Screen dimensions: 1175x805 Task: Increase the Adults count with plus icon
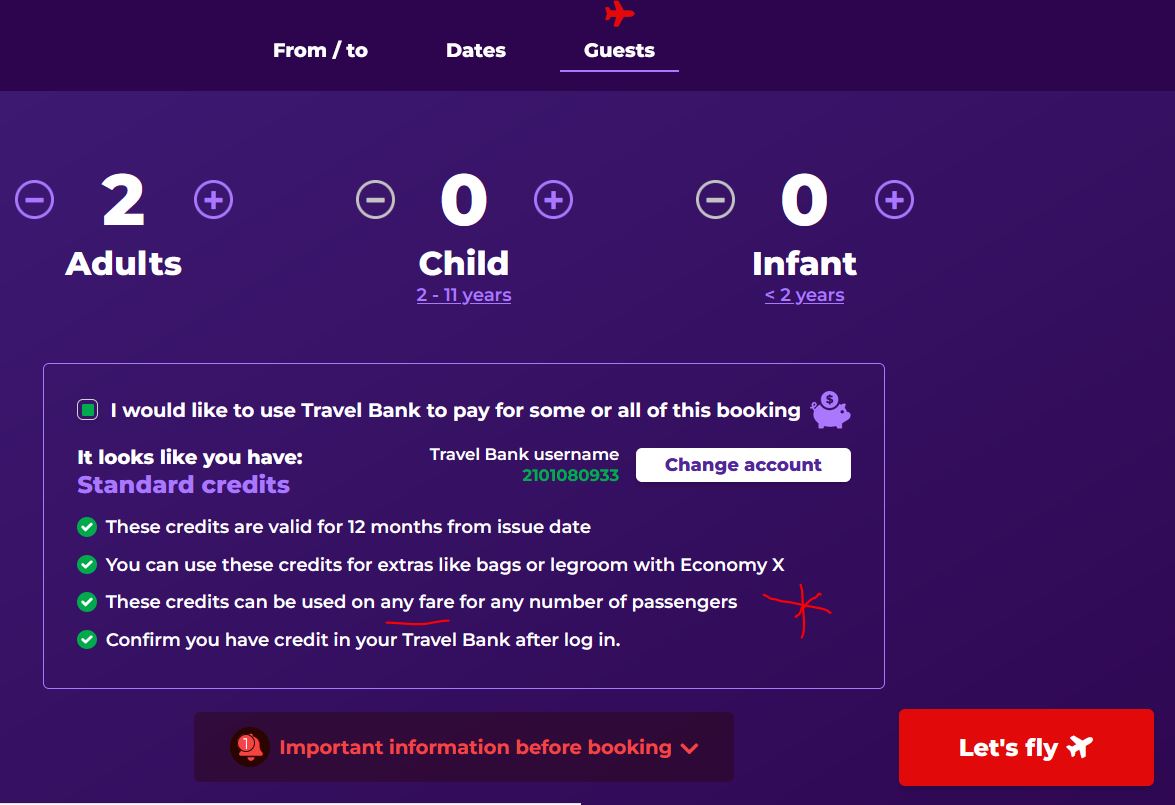[214, 200]
